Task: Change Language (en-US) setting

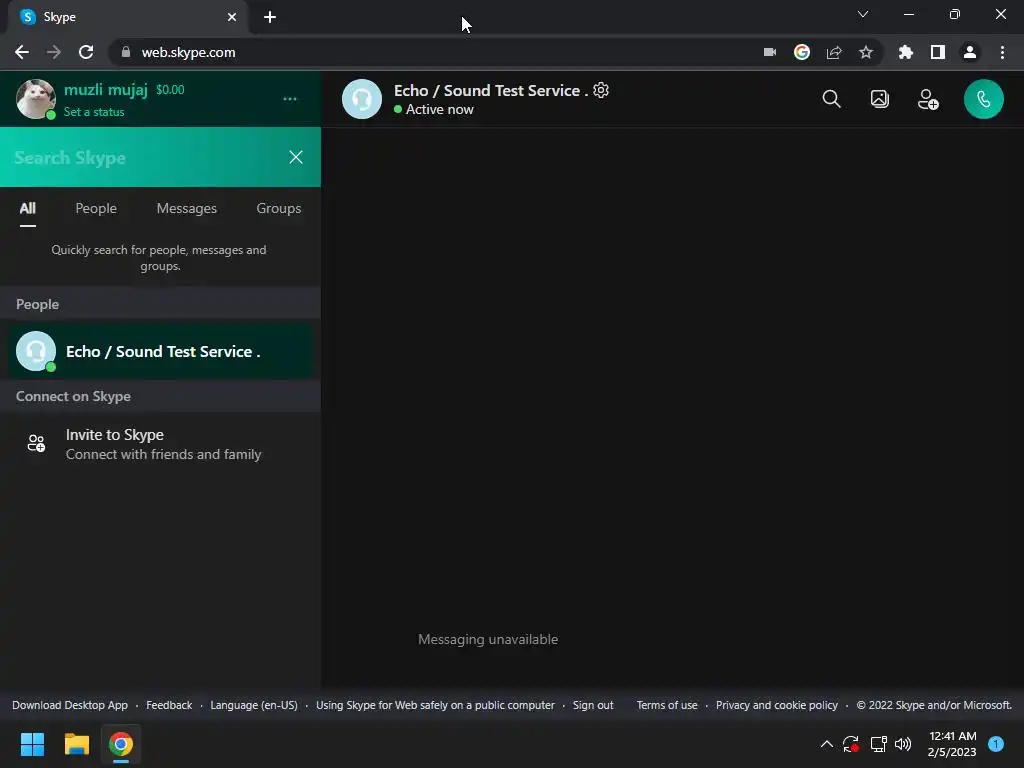Action: pos(254,705)
